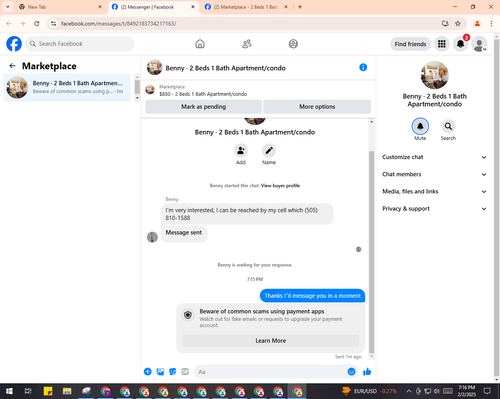
Task: Open Windows Start menu
Action: (9, 391)
